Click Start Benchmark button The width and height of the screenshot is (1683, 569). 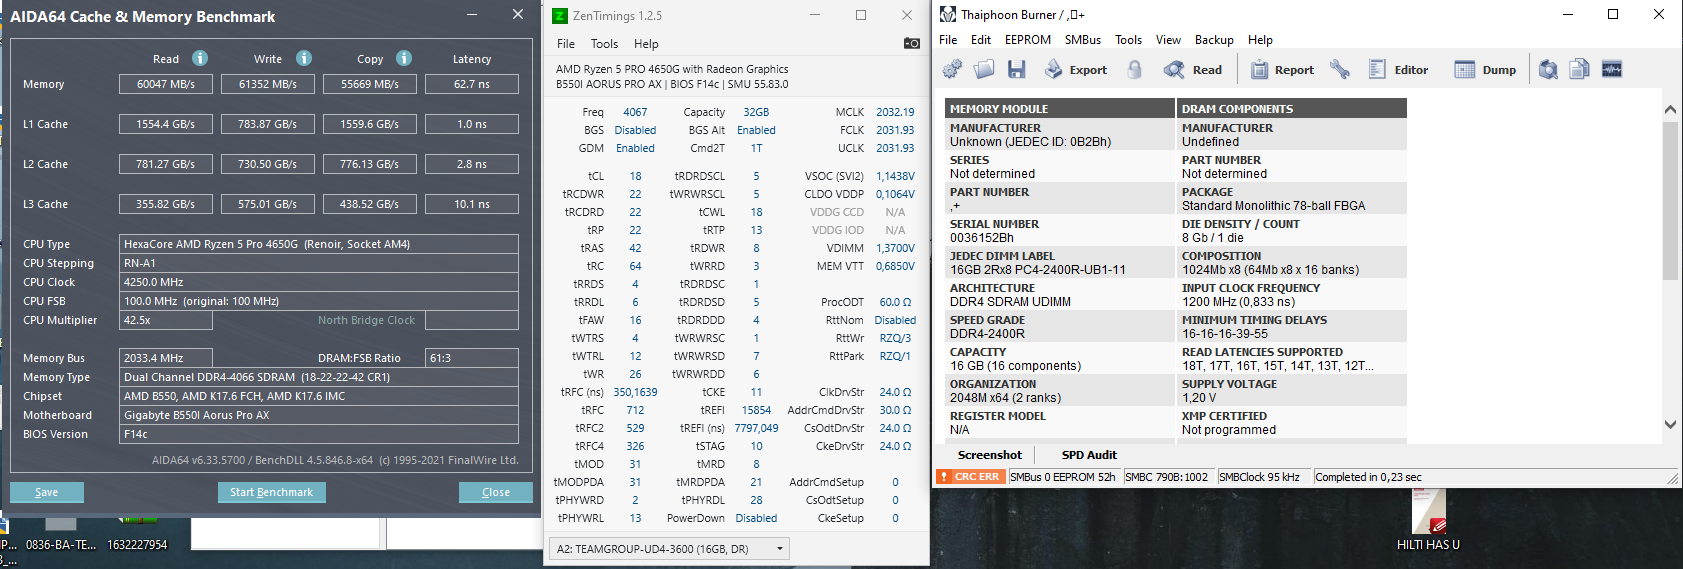point(271,492)
